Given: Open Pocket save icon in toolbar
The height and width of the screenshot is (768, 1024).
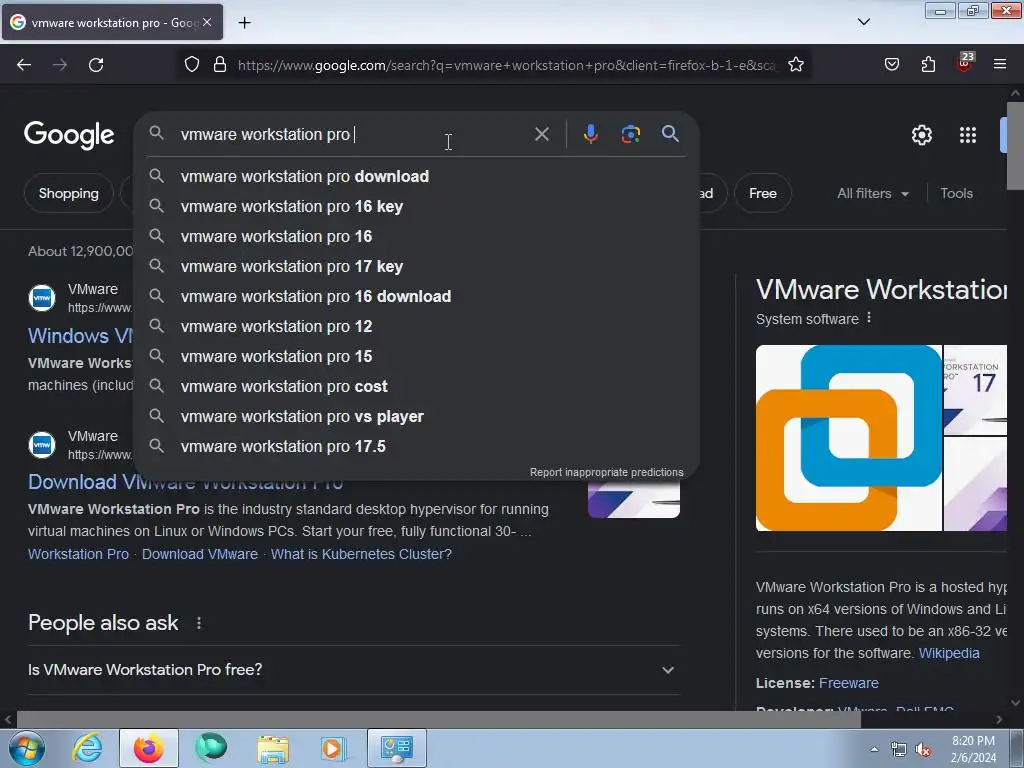Looking at the screenshot, I should [891, 65].
